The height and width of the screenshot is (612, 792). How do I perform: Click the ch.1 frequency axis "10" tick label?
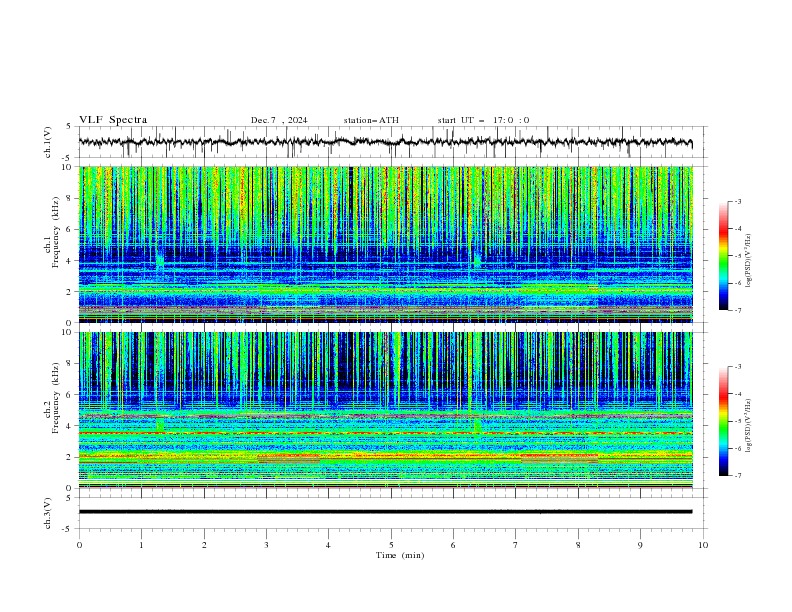[67, 167]
